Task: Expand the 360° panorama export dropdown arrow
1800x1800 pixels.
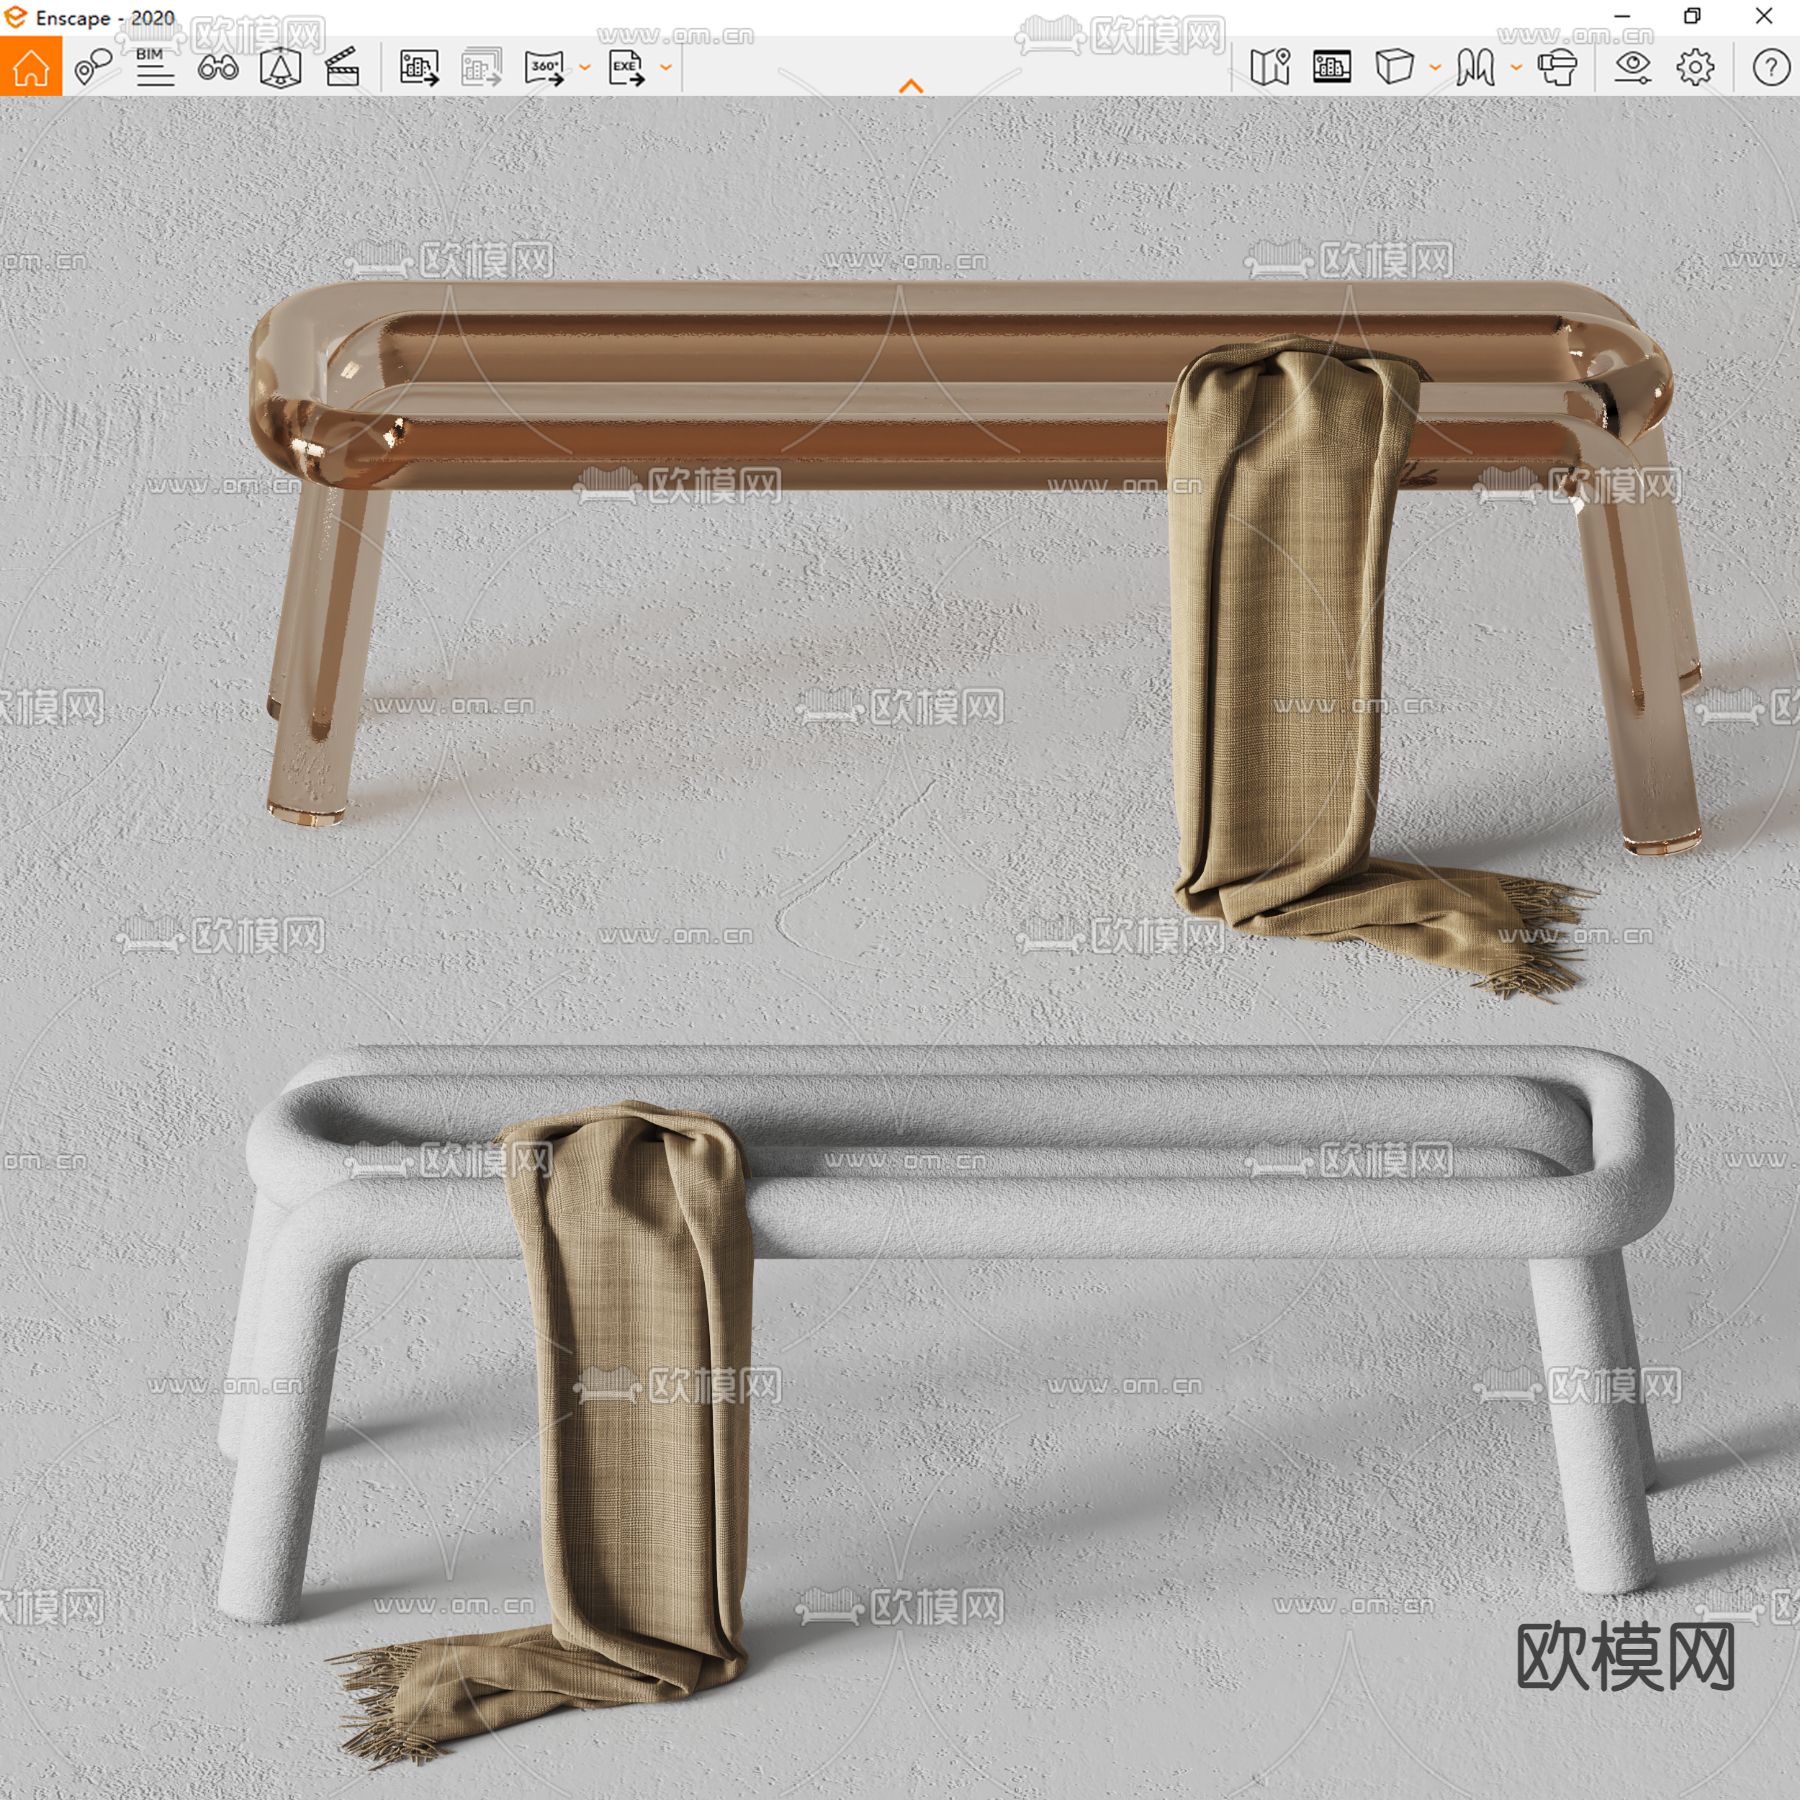Action: point(585,68)
